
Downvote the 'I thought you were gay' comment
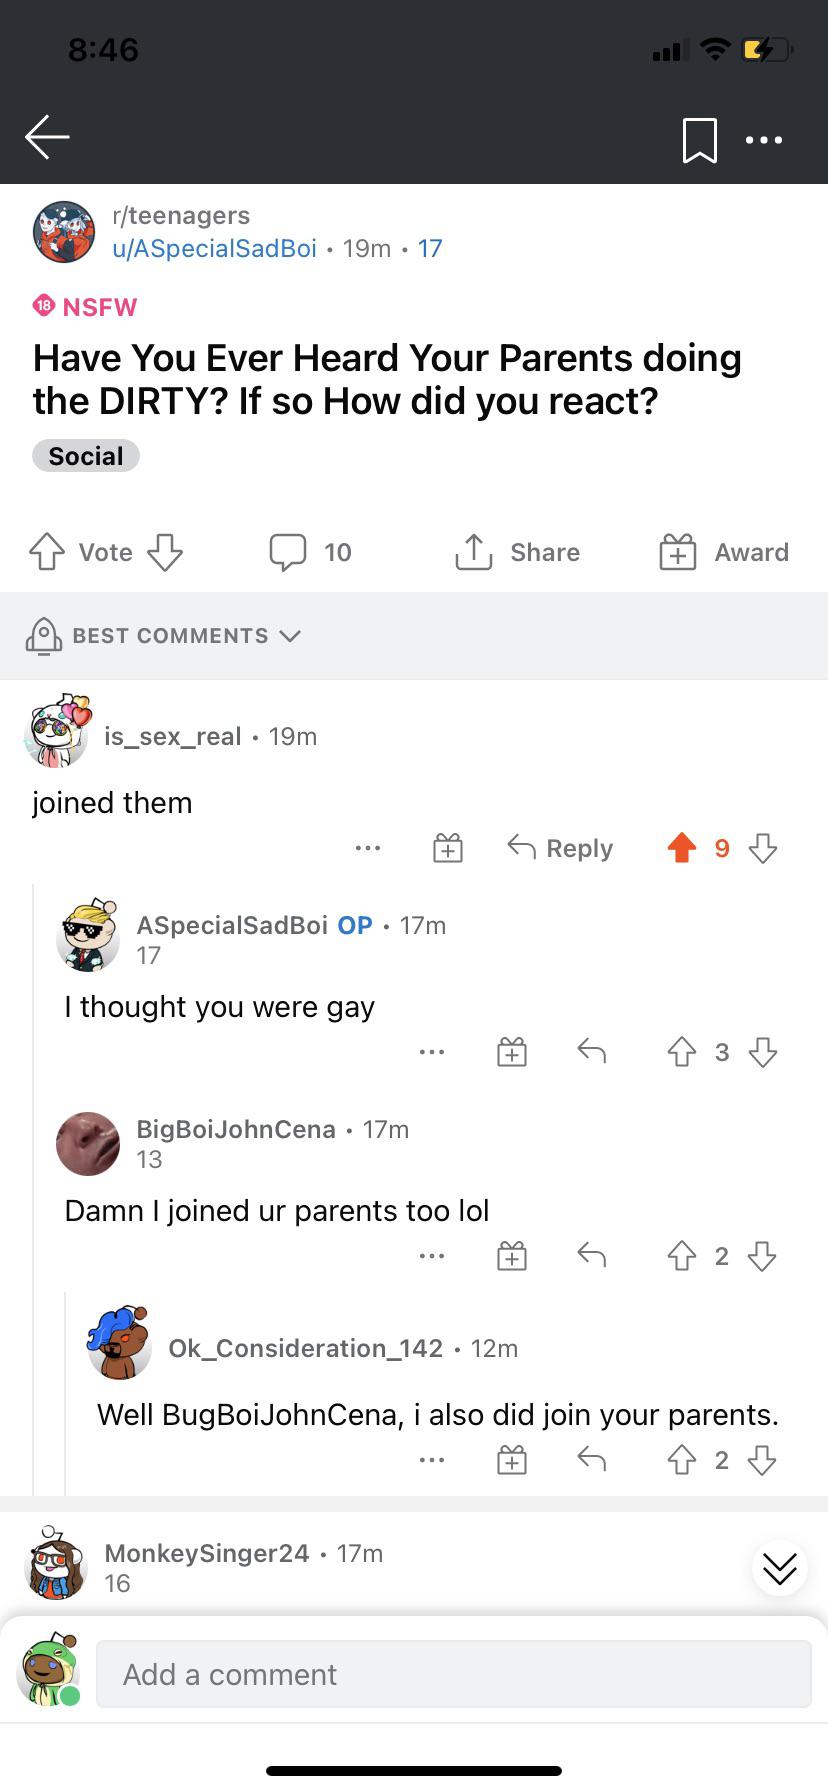tap(762, 1051)
